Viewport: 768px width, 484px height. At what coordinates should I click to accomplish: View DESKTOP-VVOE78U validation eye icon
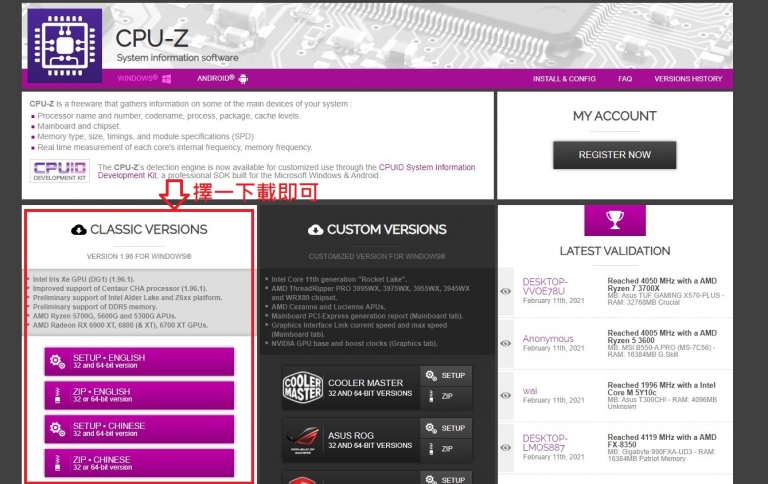[505, 291]
